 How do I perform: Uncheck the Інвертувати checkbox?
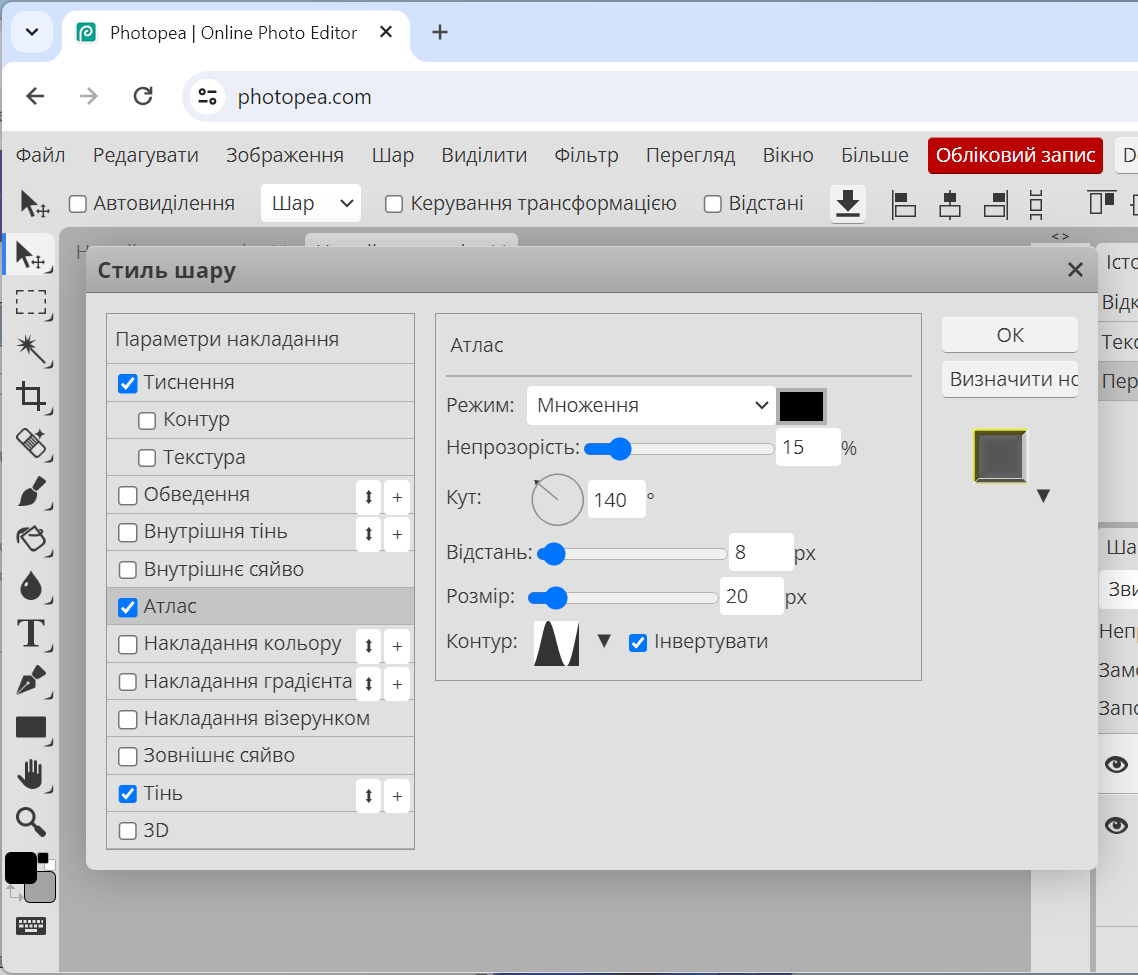tap(638, 642)
